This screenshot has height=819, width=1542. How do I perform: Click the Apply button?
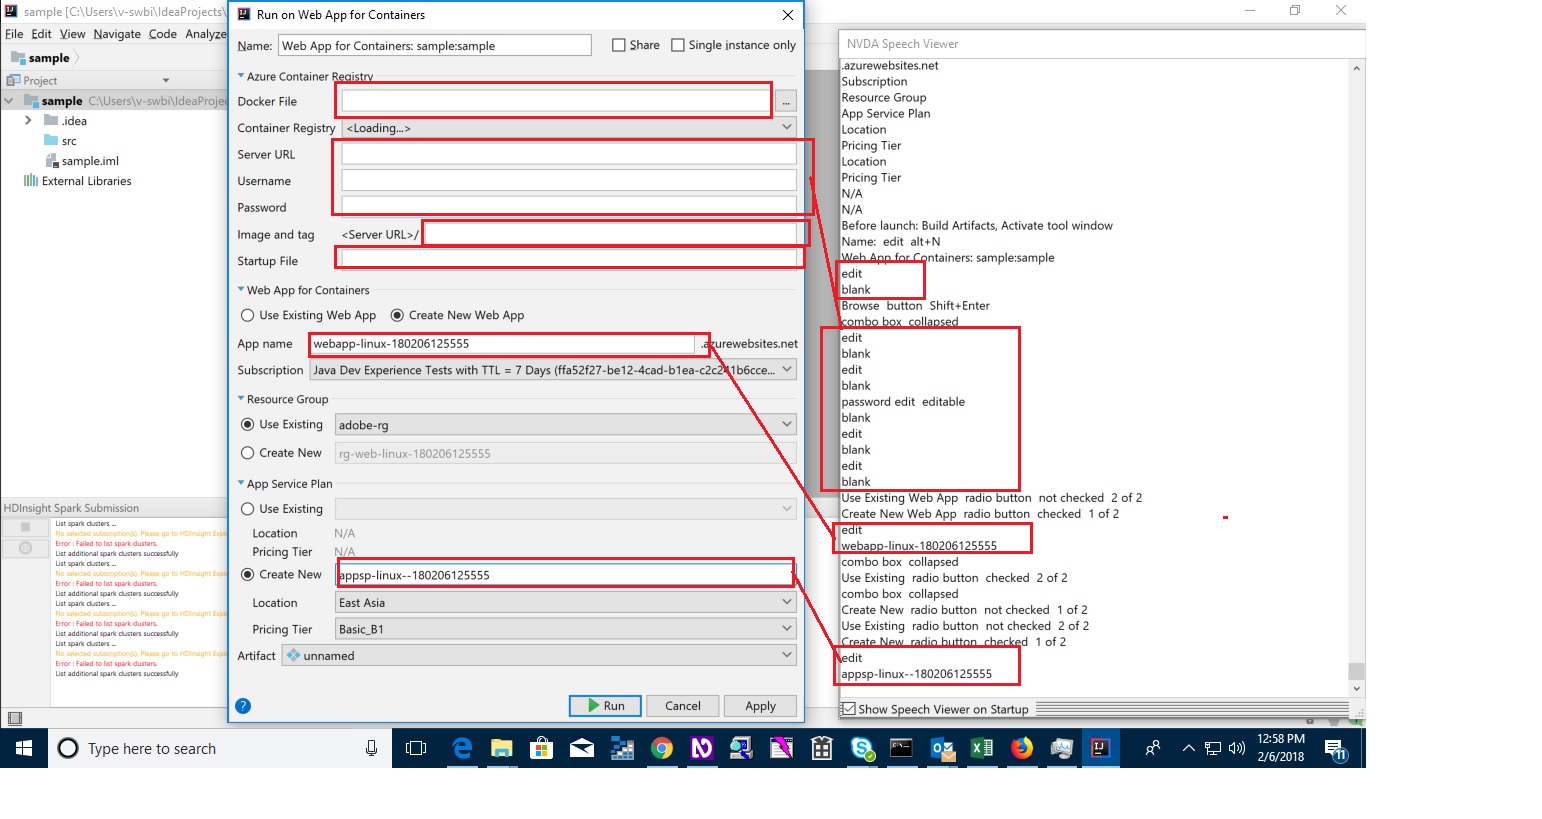760,705
